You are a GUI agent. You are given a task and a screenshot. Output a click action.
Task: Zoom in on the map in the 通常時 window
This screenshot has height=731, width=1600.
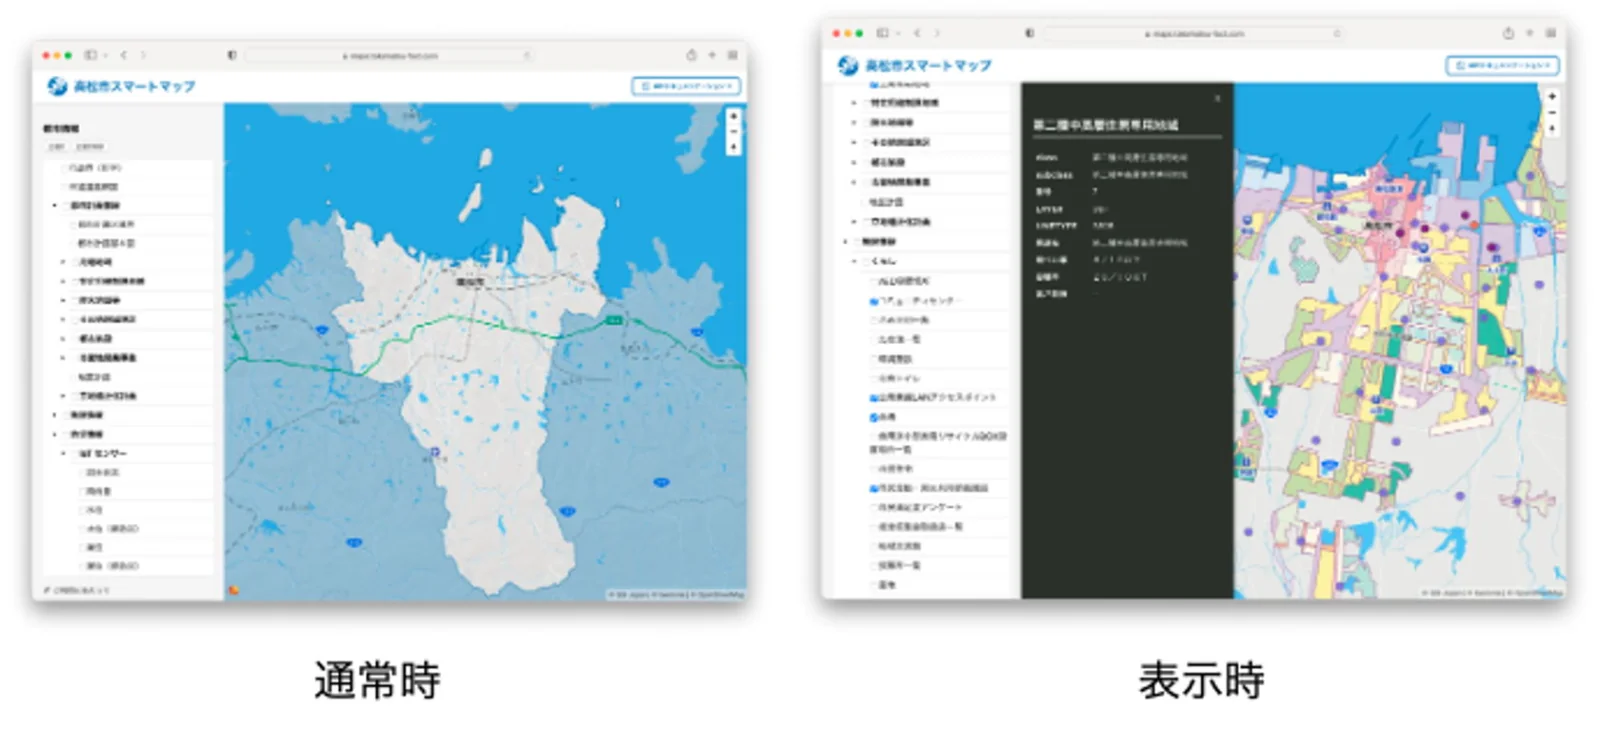click(733, 116)
